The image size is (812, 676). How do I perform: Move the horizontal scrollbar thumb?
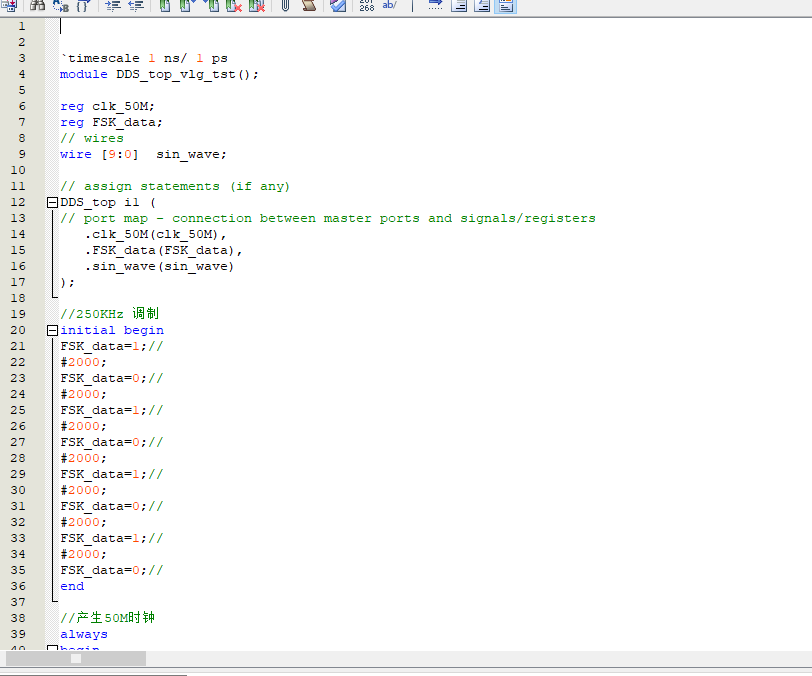pos(76,658)
